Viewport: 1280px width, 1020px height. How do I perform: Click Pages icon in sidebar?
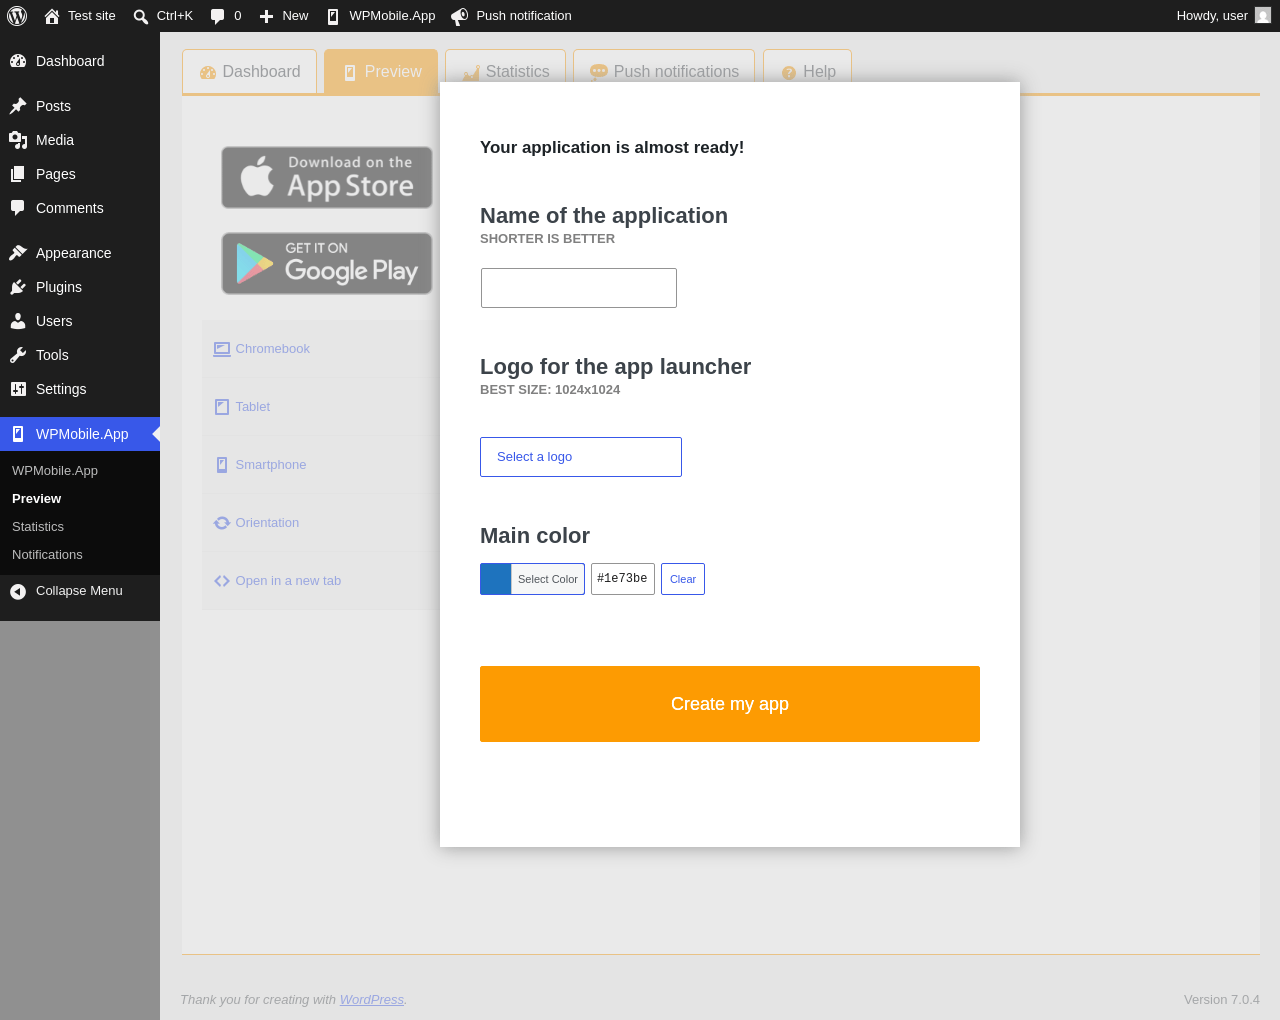[x=18, y=174]
